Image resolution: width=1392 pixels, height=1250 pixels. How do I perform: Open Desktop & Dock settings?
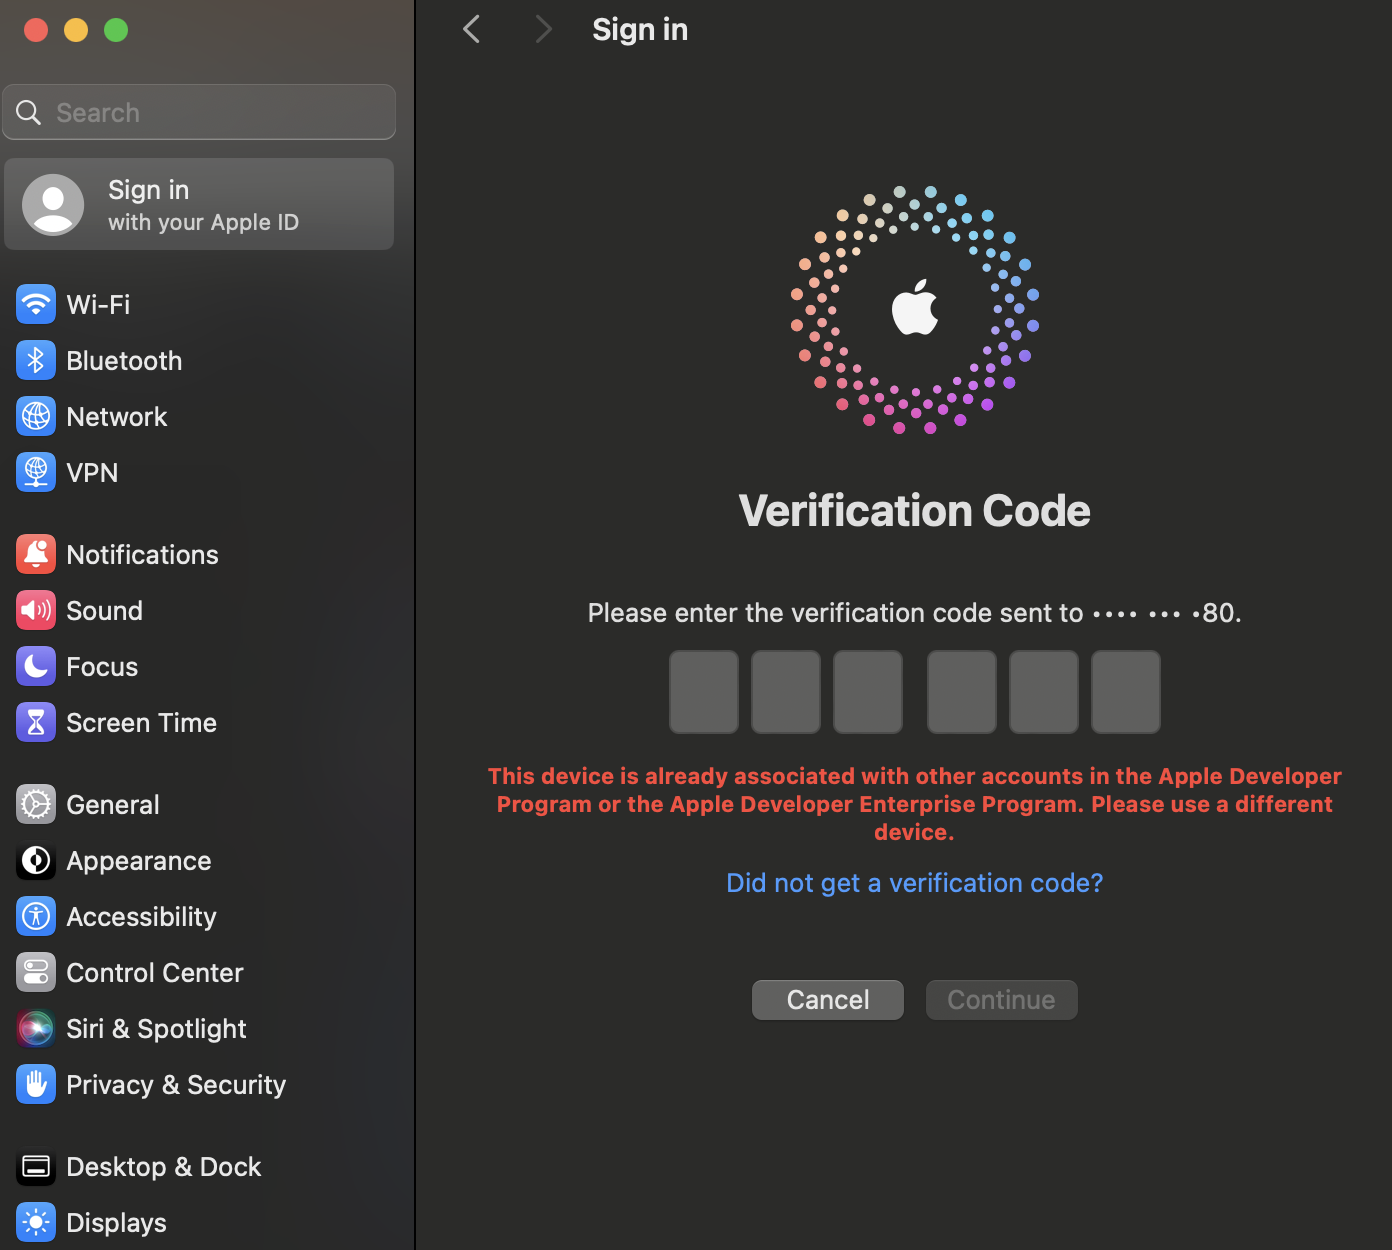point(163,1167)
